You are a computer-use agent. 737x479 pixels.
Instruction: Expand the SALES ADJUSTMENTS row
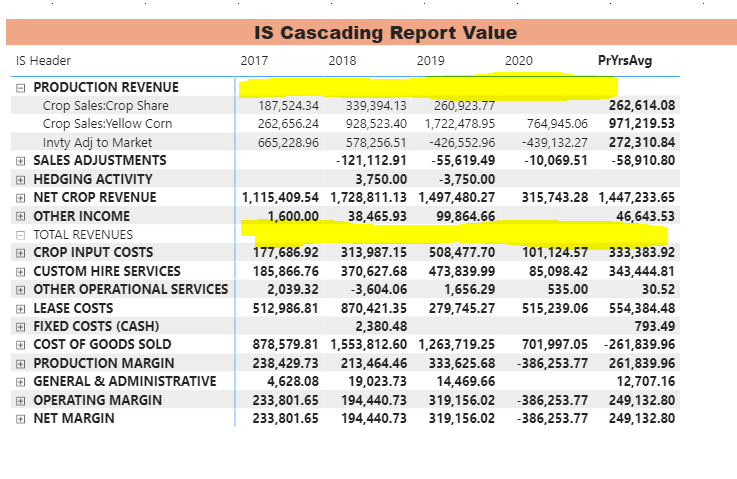(x=20, y=161)
